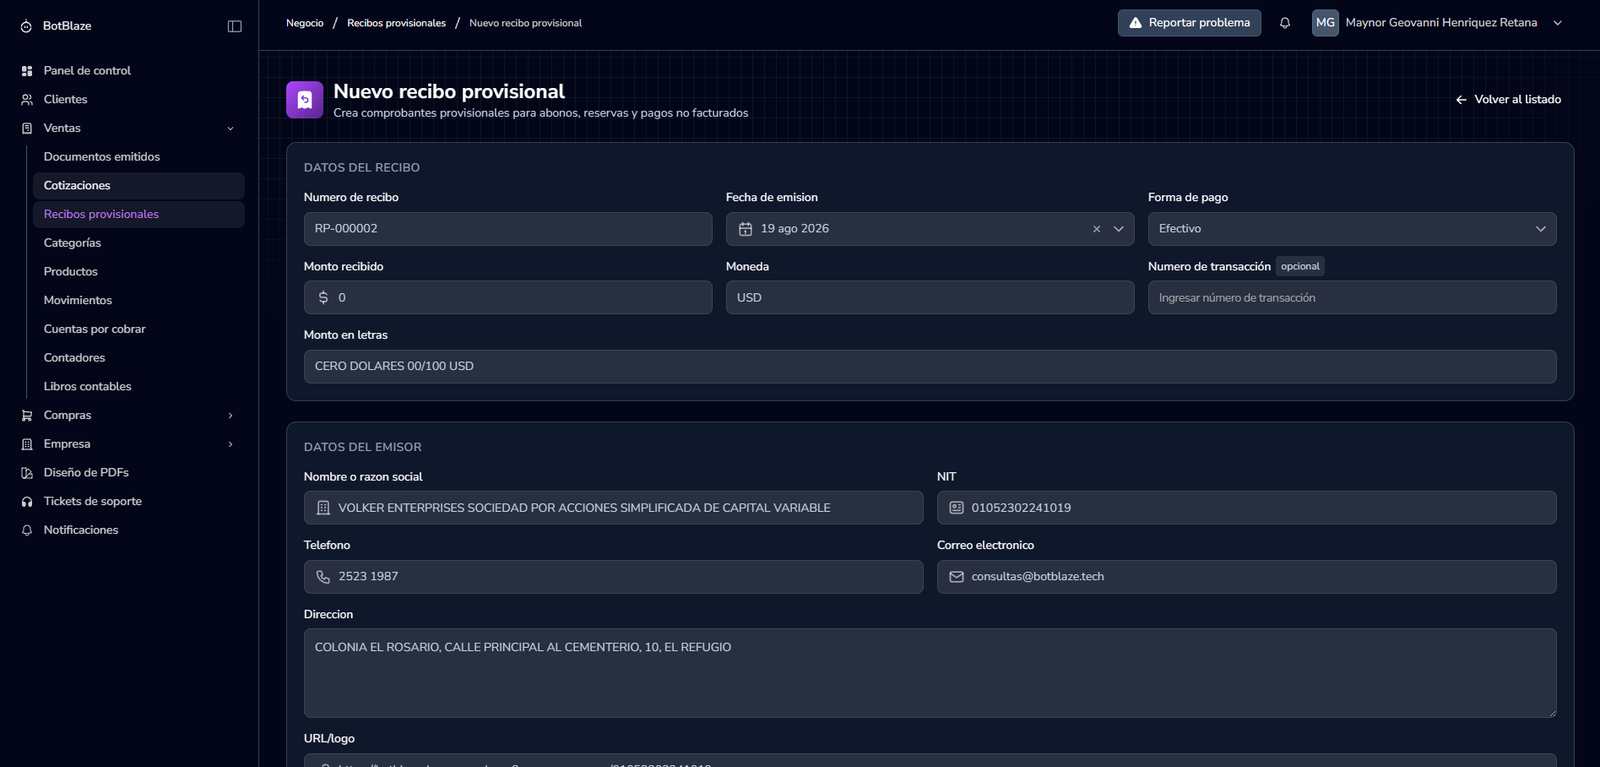Click the Empresa building icon
This screenshot has height=767, width=1600.
27,444
